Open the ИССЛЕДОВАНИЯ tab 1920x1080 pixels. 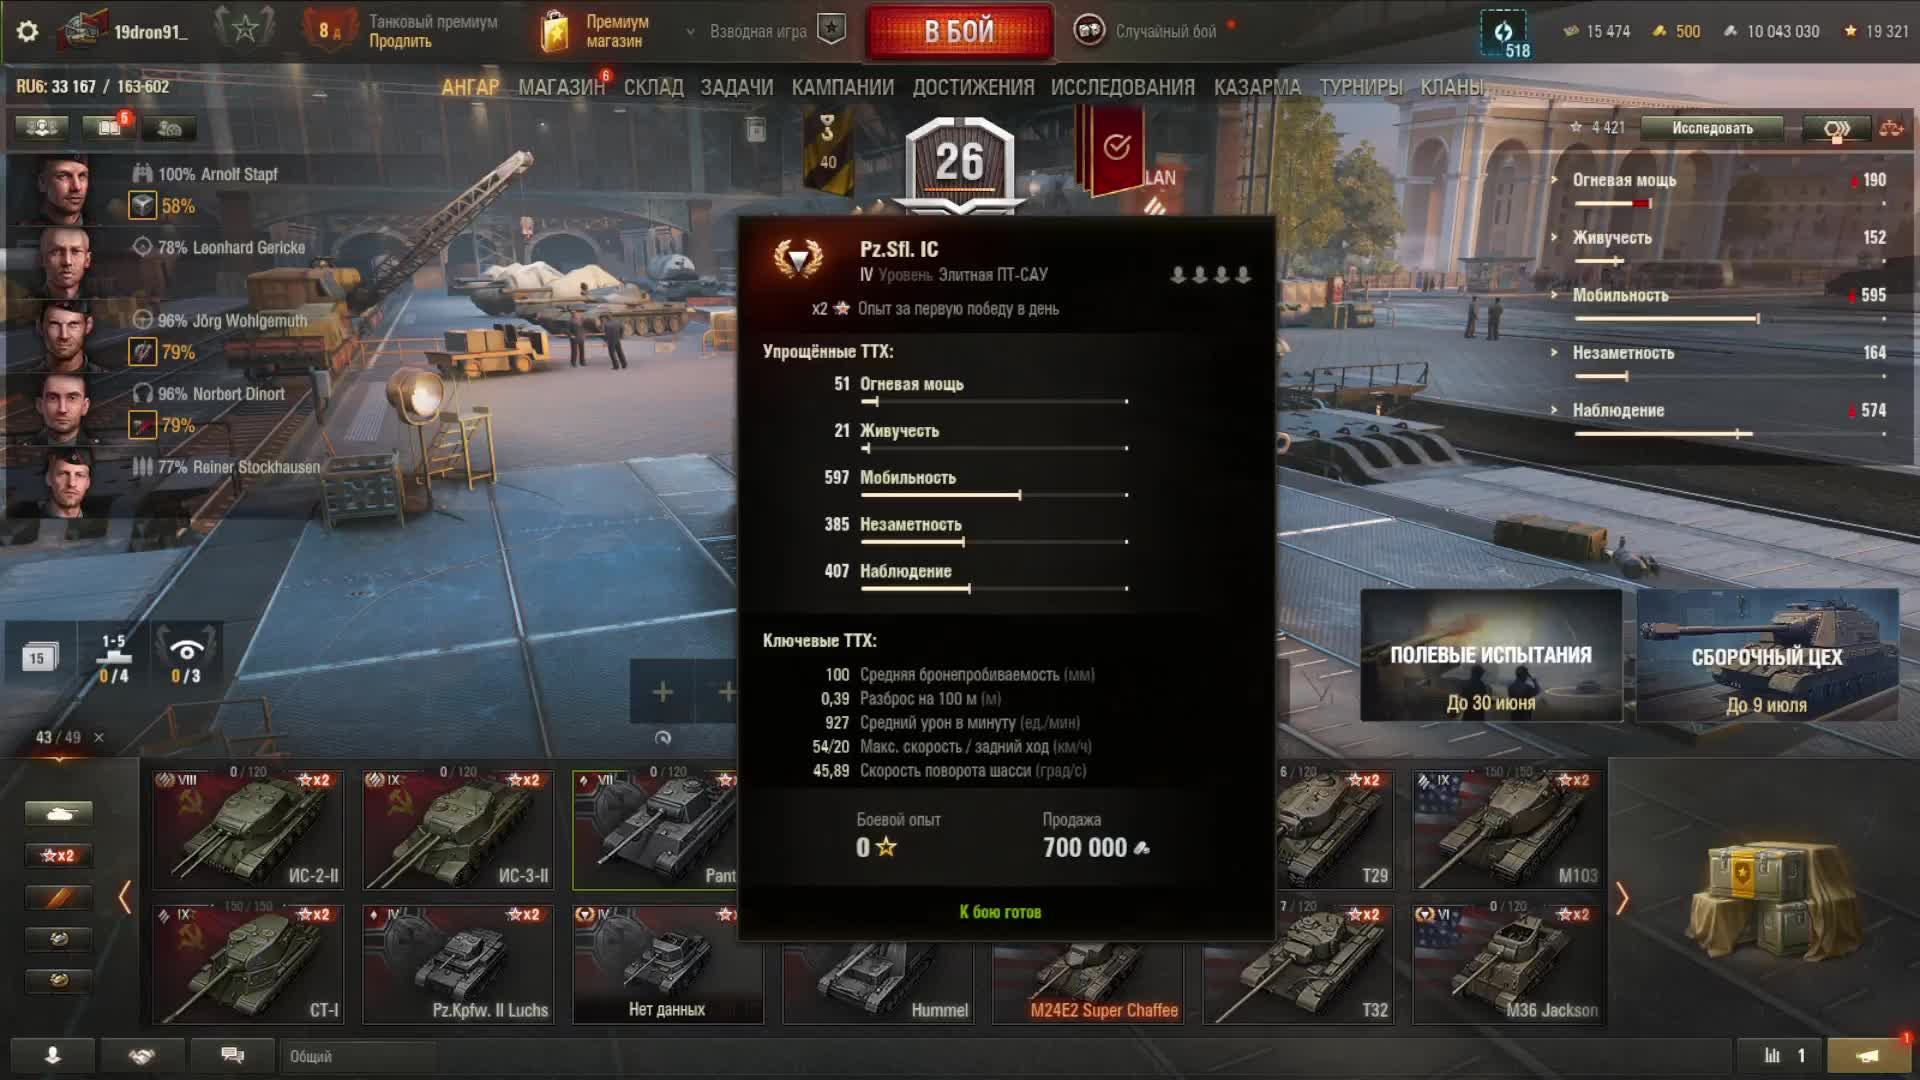click(1122, 87)
